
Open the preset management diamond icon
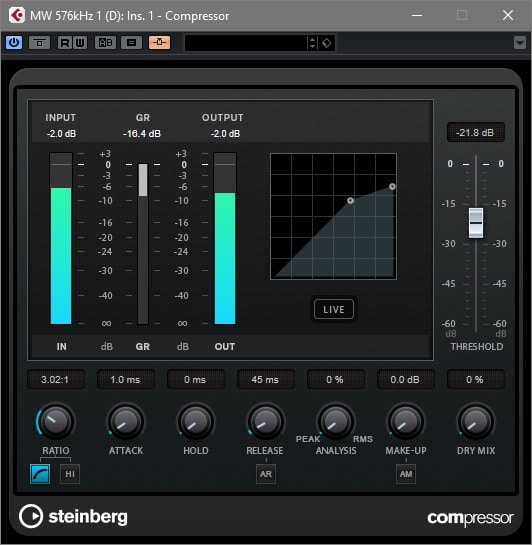pos(327,43)
